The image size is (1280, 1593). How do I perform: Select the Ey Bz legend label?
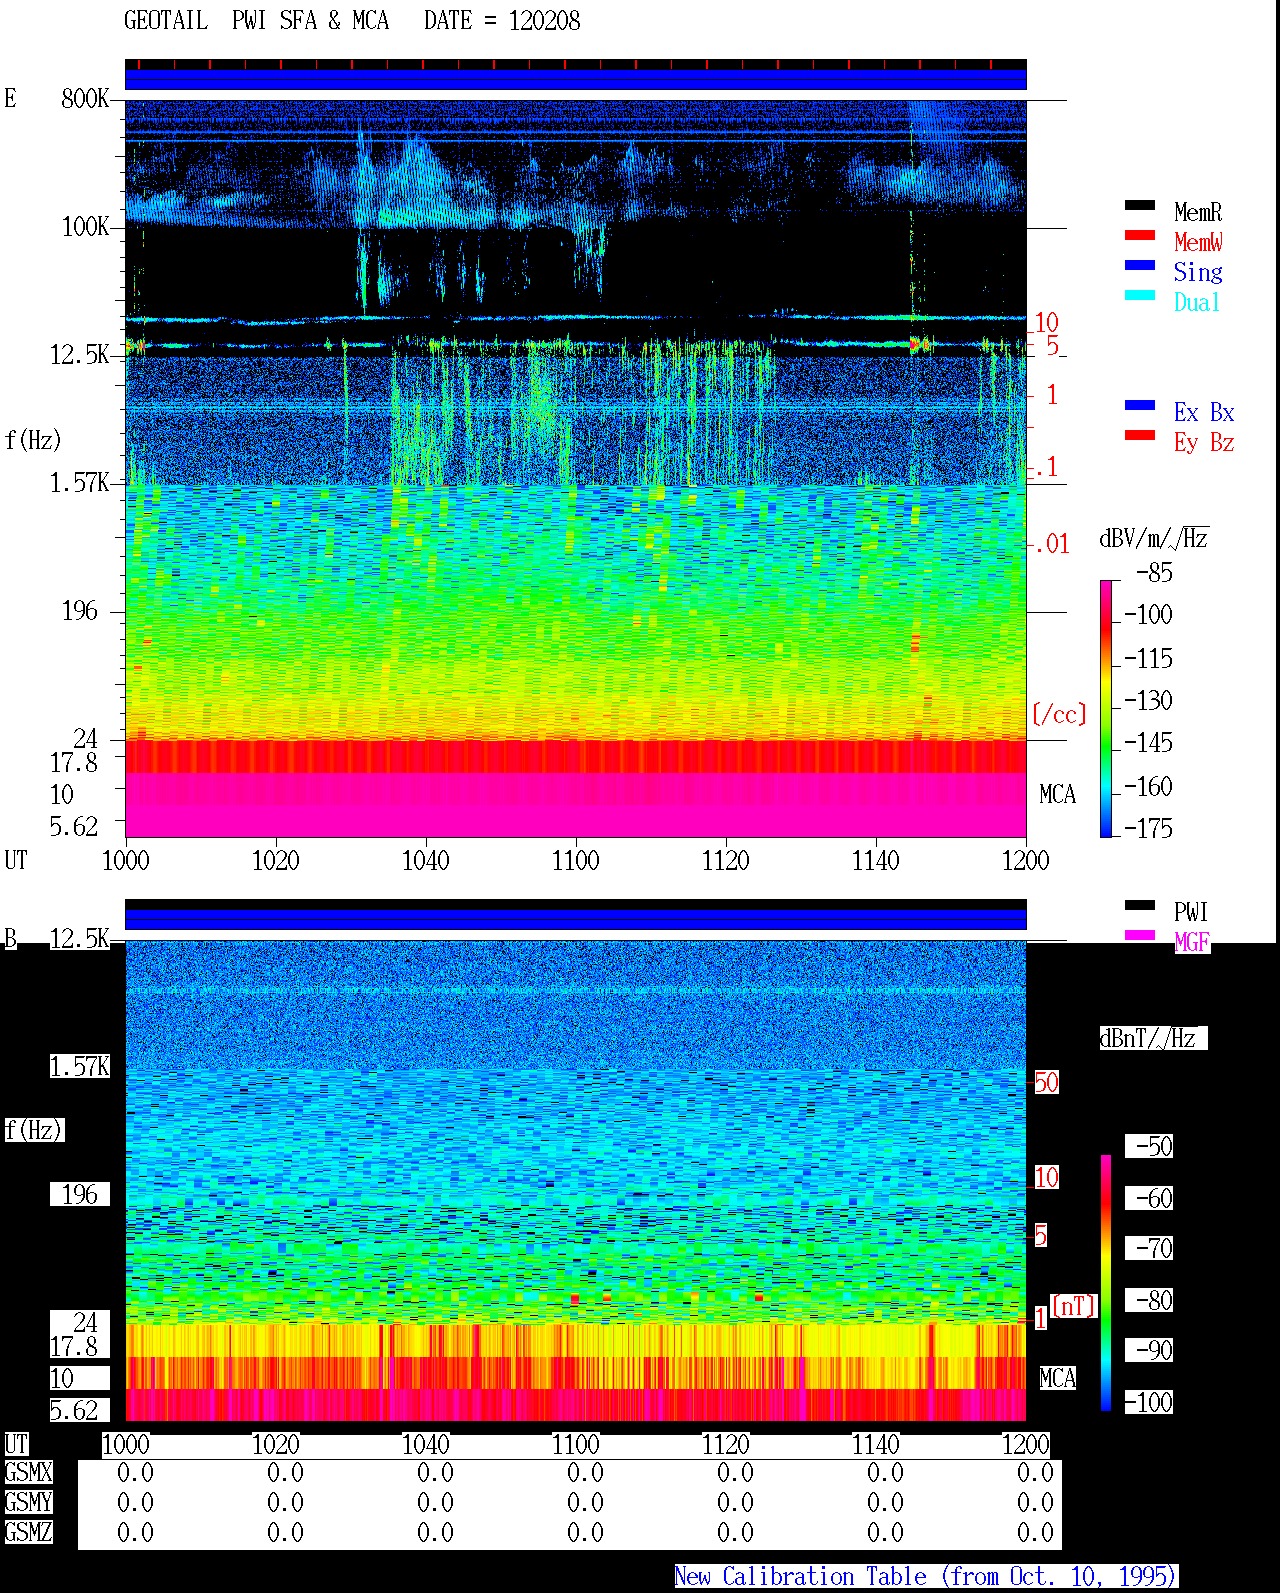[x=1204, y=442]
